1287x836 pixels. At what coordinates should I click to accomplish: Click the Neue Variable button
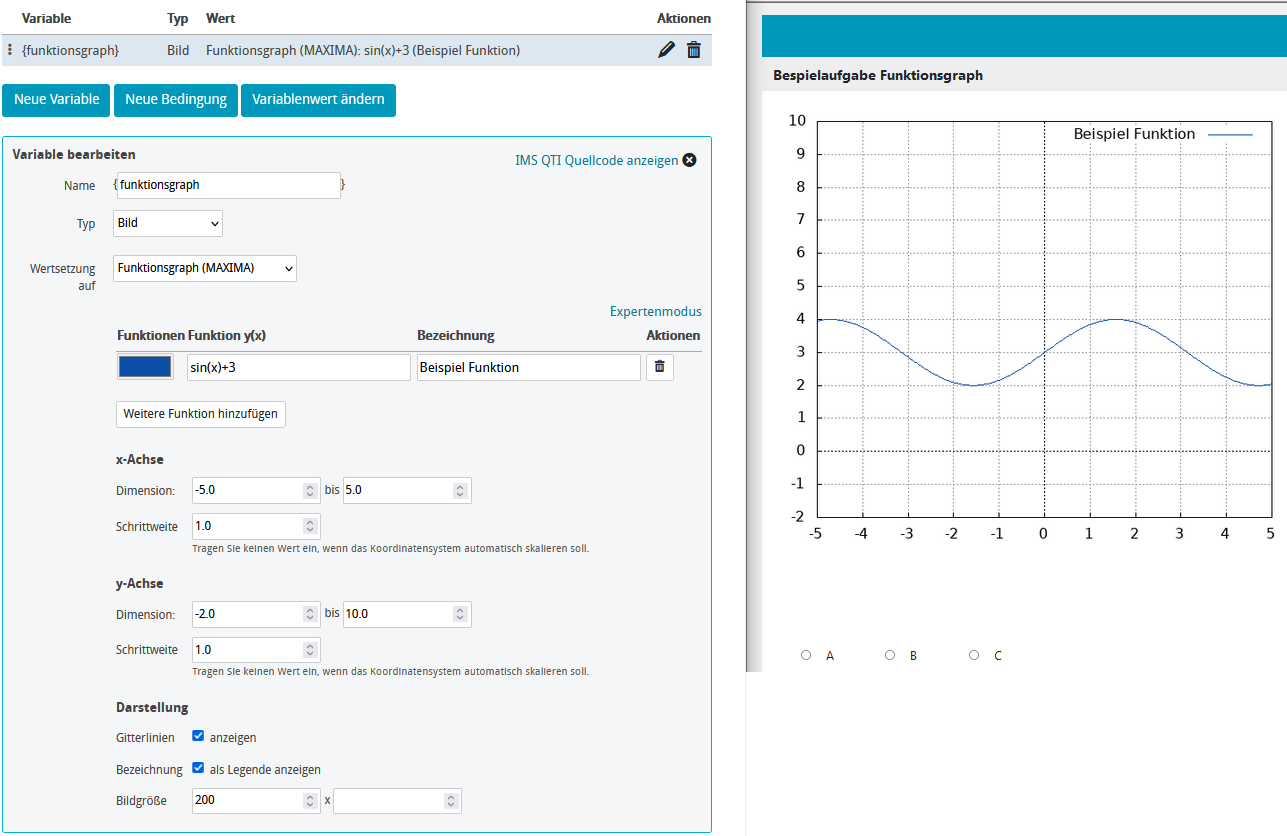pos(55,100)
